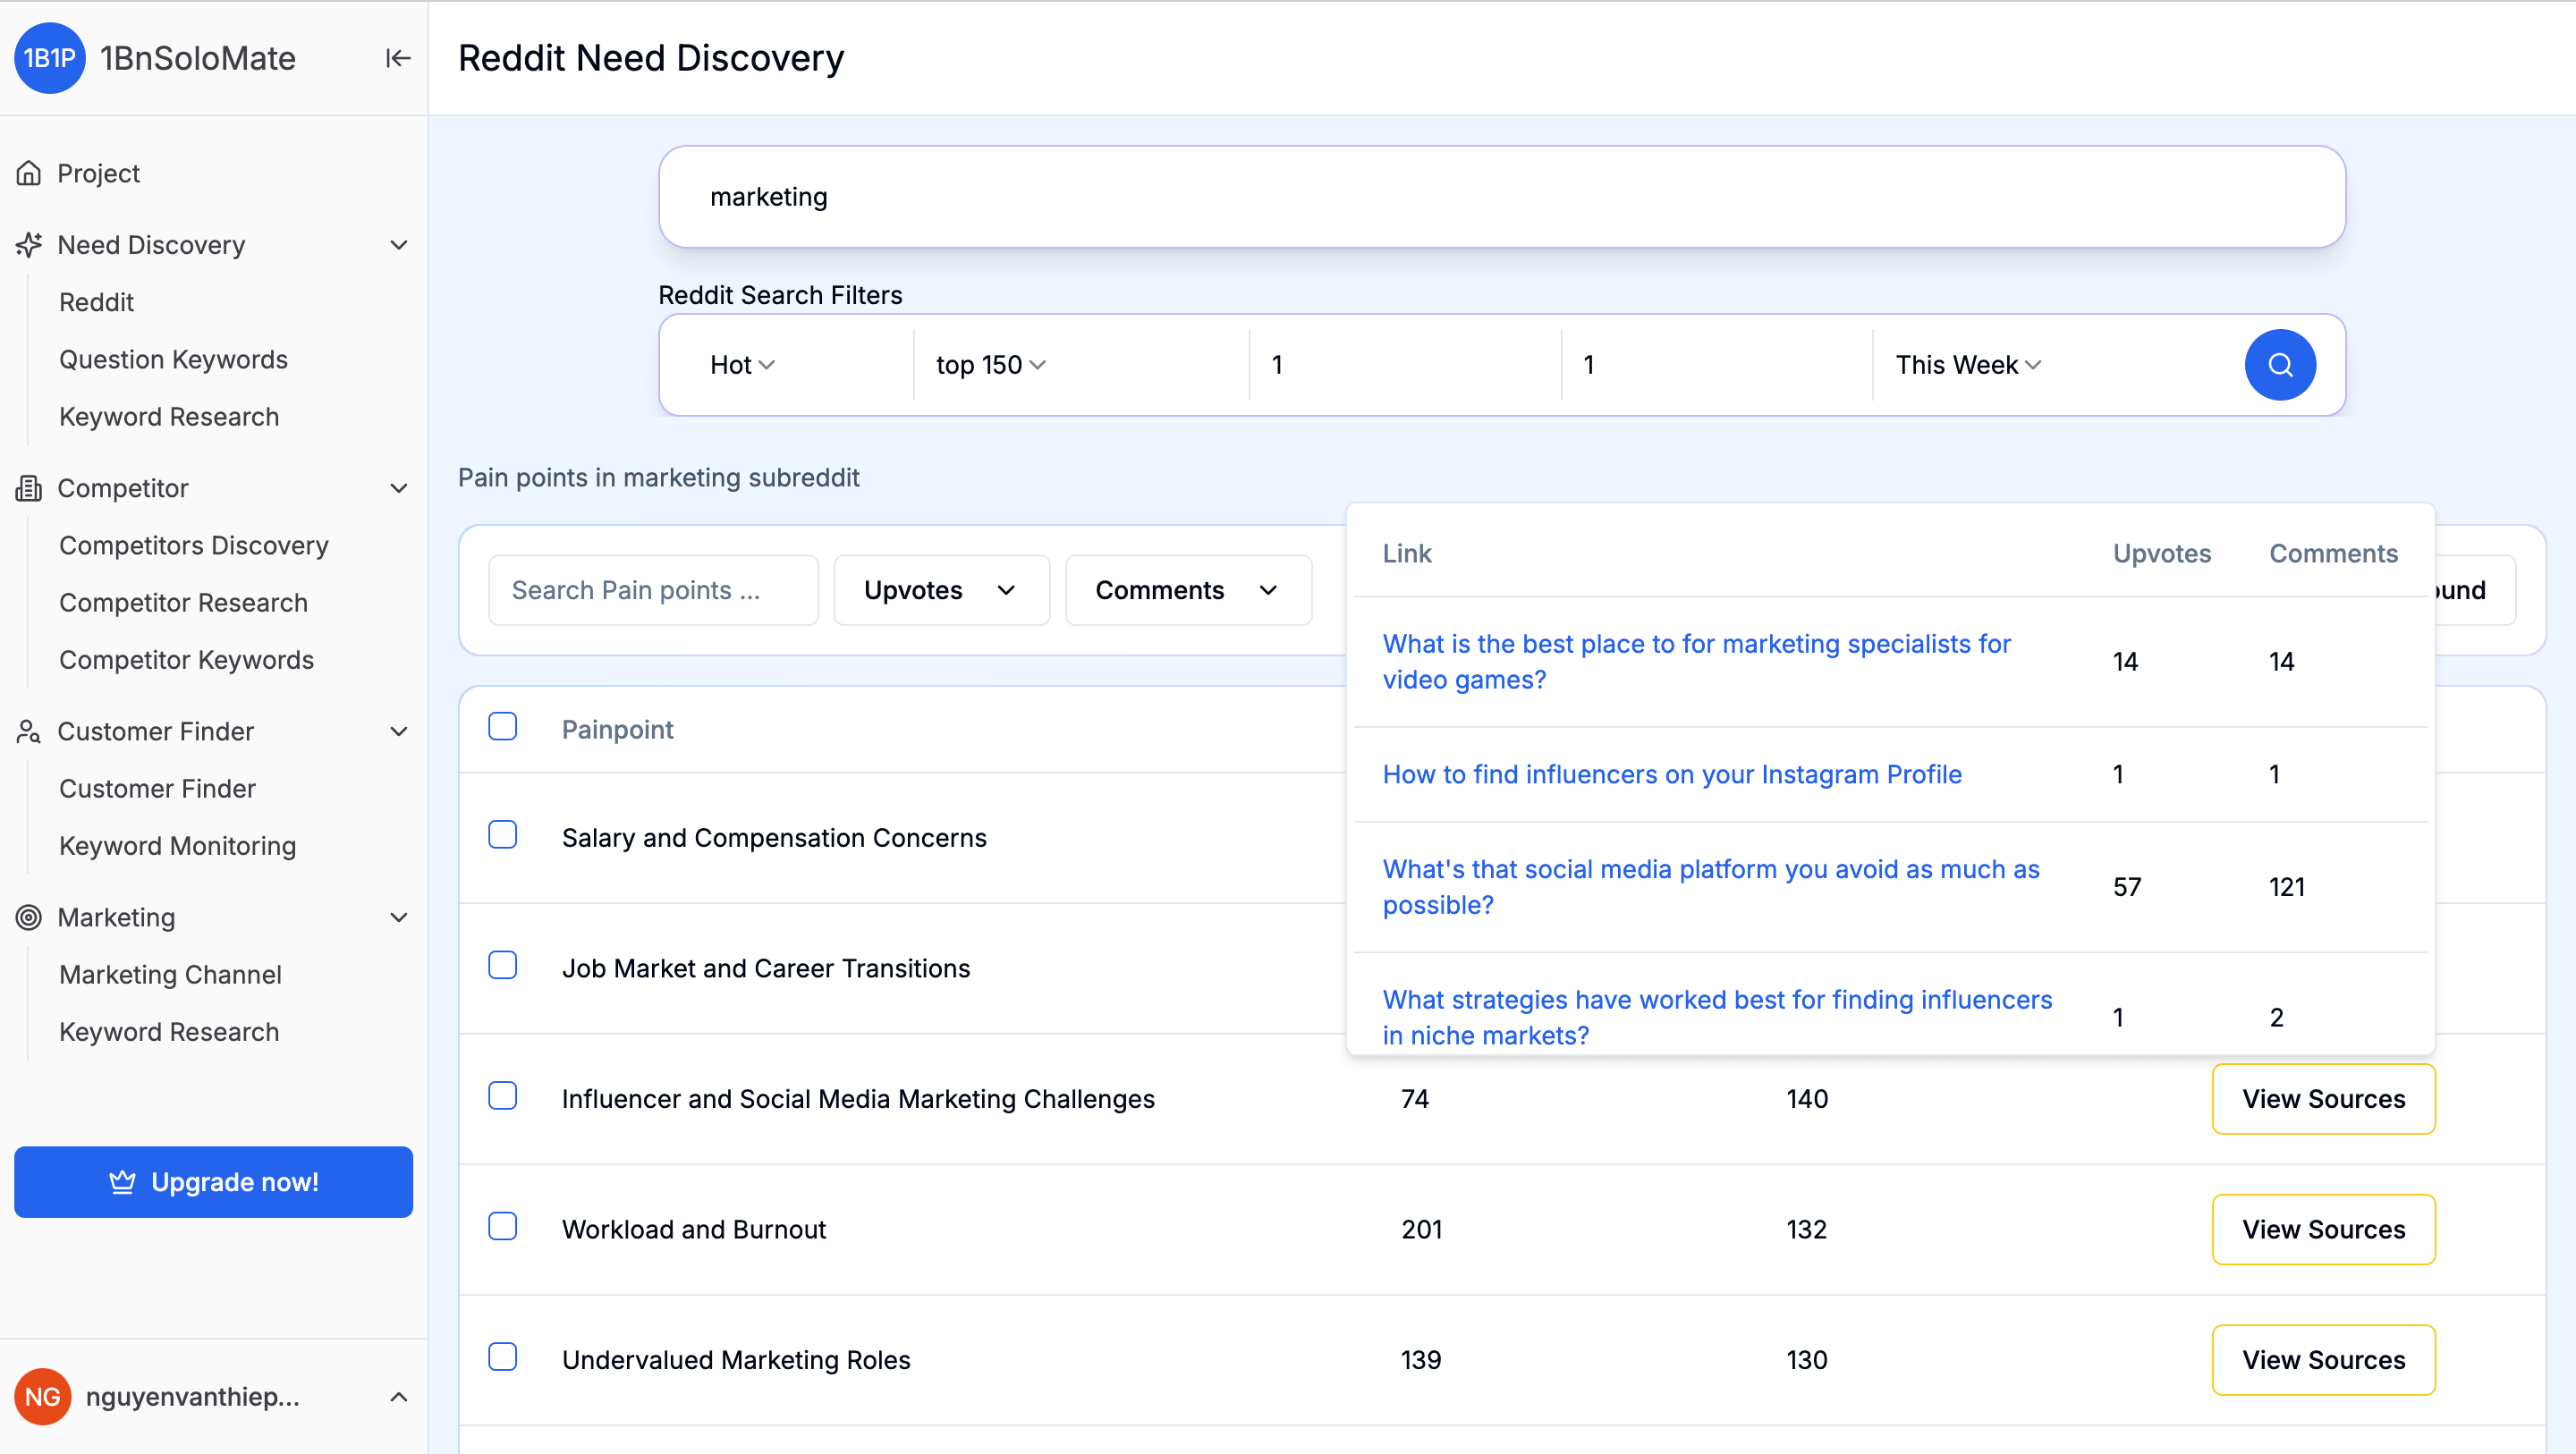The image size is (2576, 1454).
Task: Click the Upgrade now! button
Action: point(213,1182)
